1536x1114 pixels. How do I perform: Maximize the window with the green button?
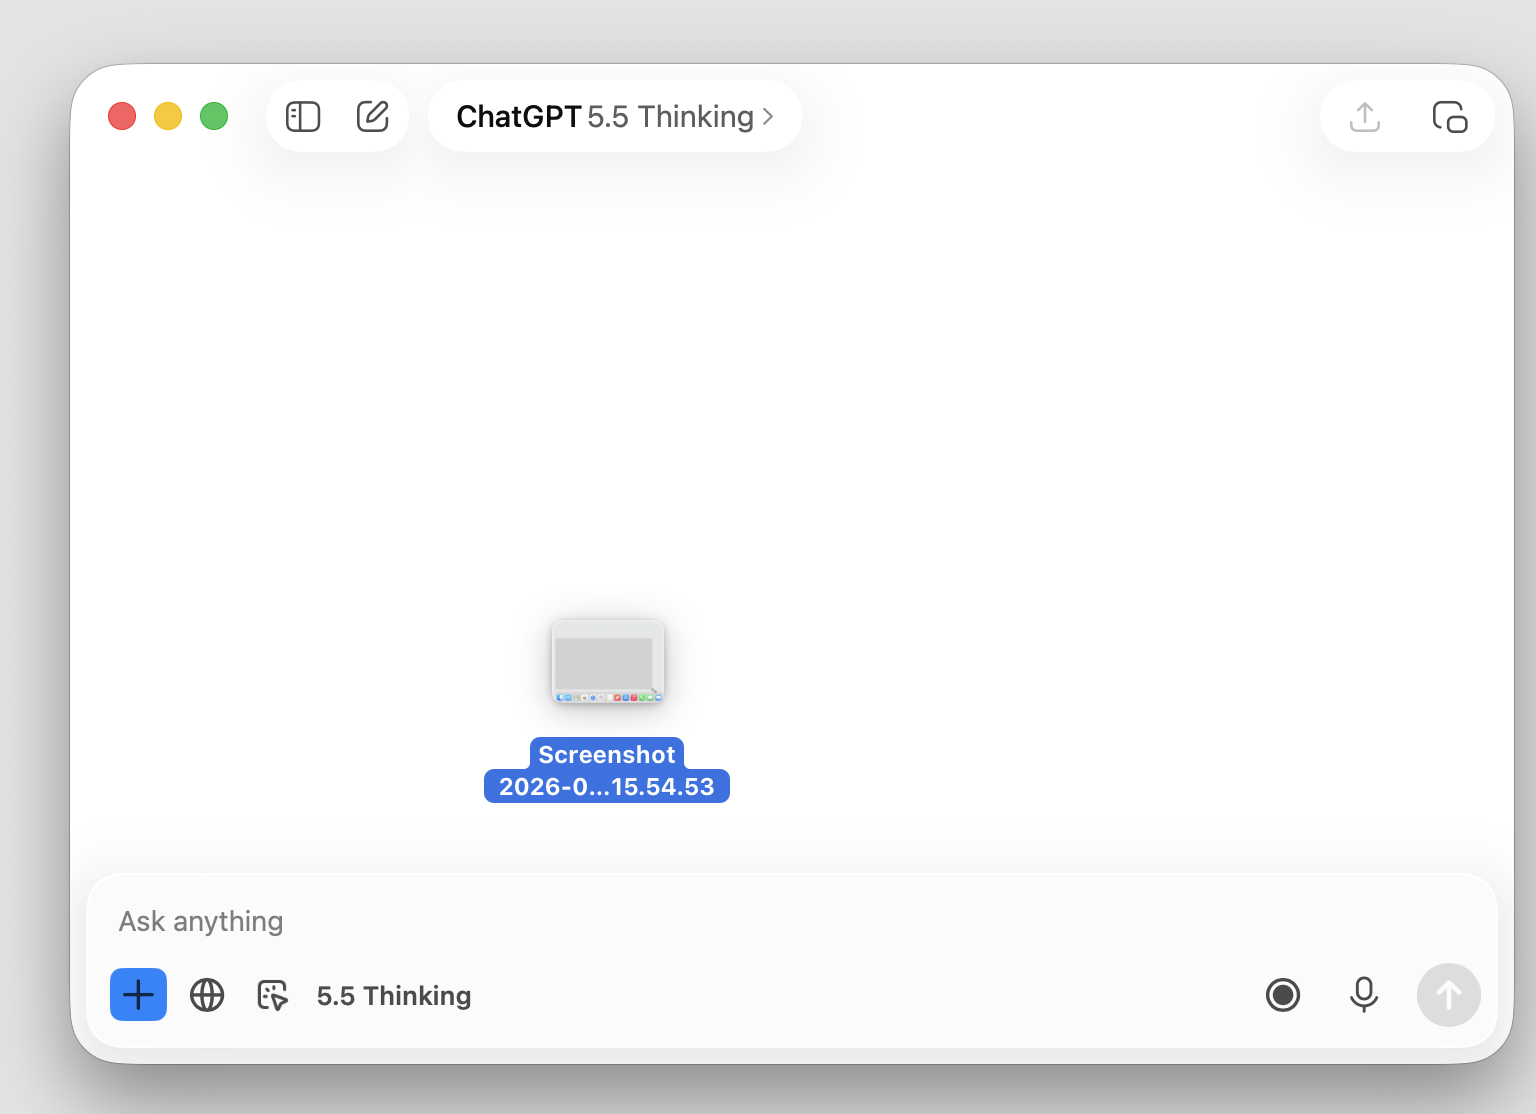(x=214, y=116)
